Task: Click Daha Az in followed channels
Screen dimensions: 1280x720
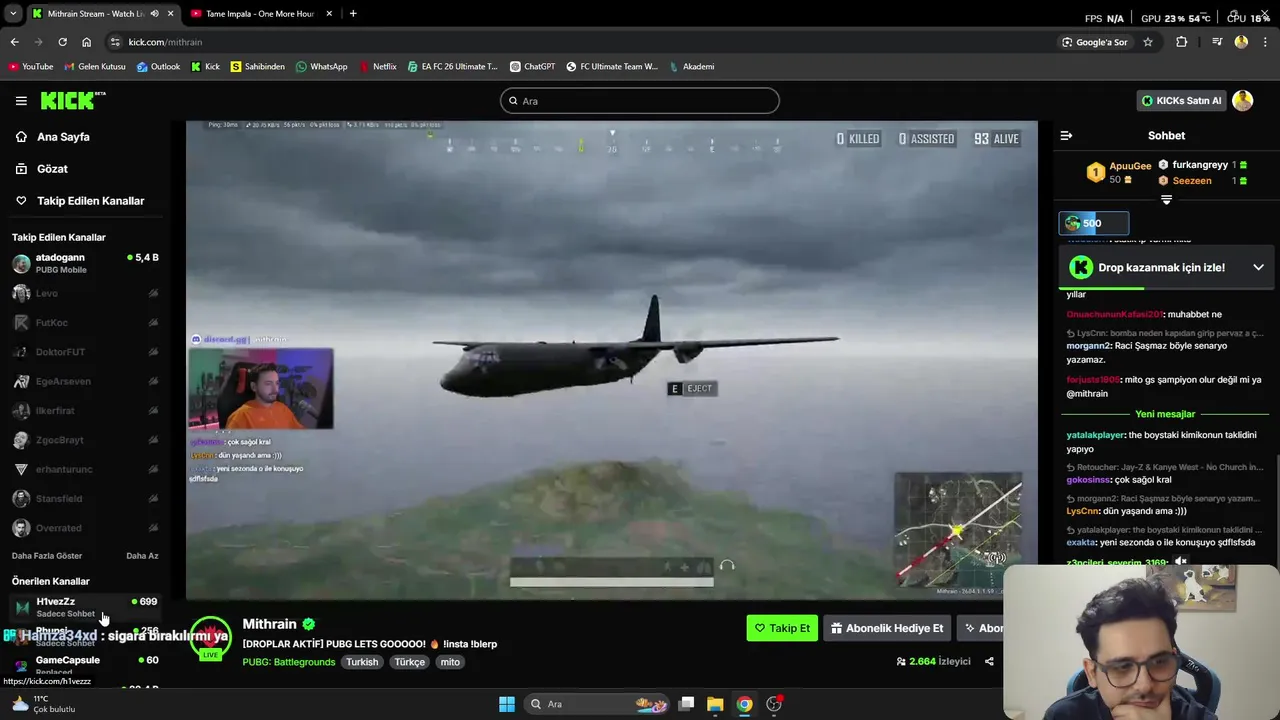Action: click(142, 556)
